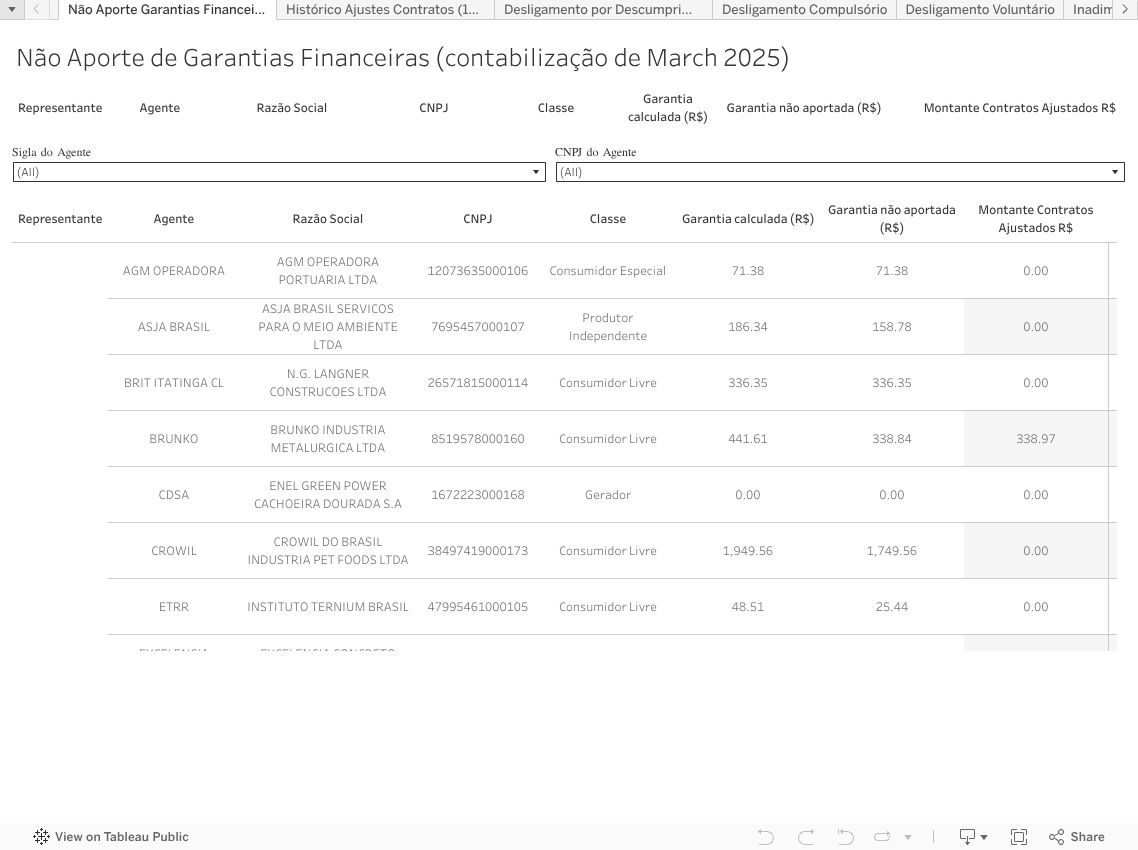1138x850 pixels.
Task: Click N.G. LANGNER CONSTRUCOES LTDA cell
Action: (x=327, y=383)
